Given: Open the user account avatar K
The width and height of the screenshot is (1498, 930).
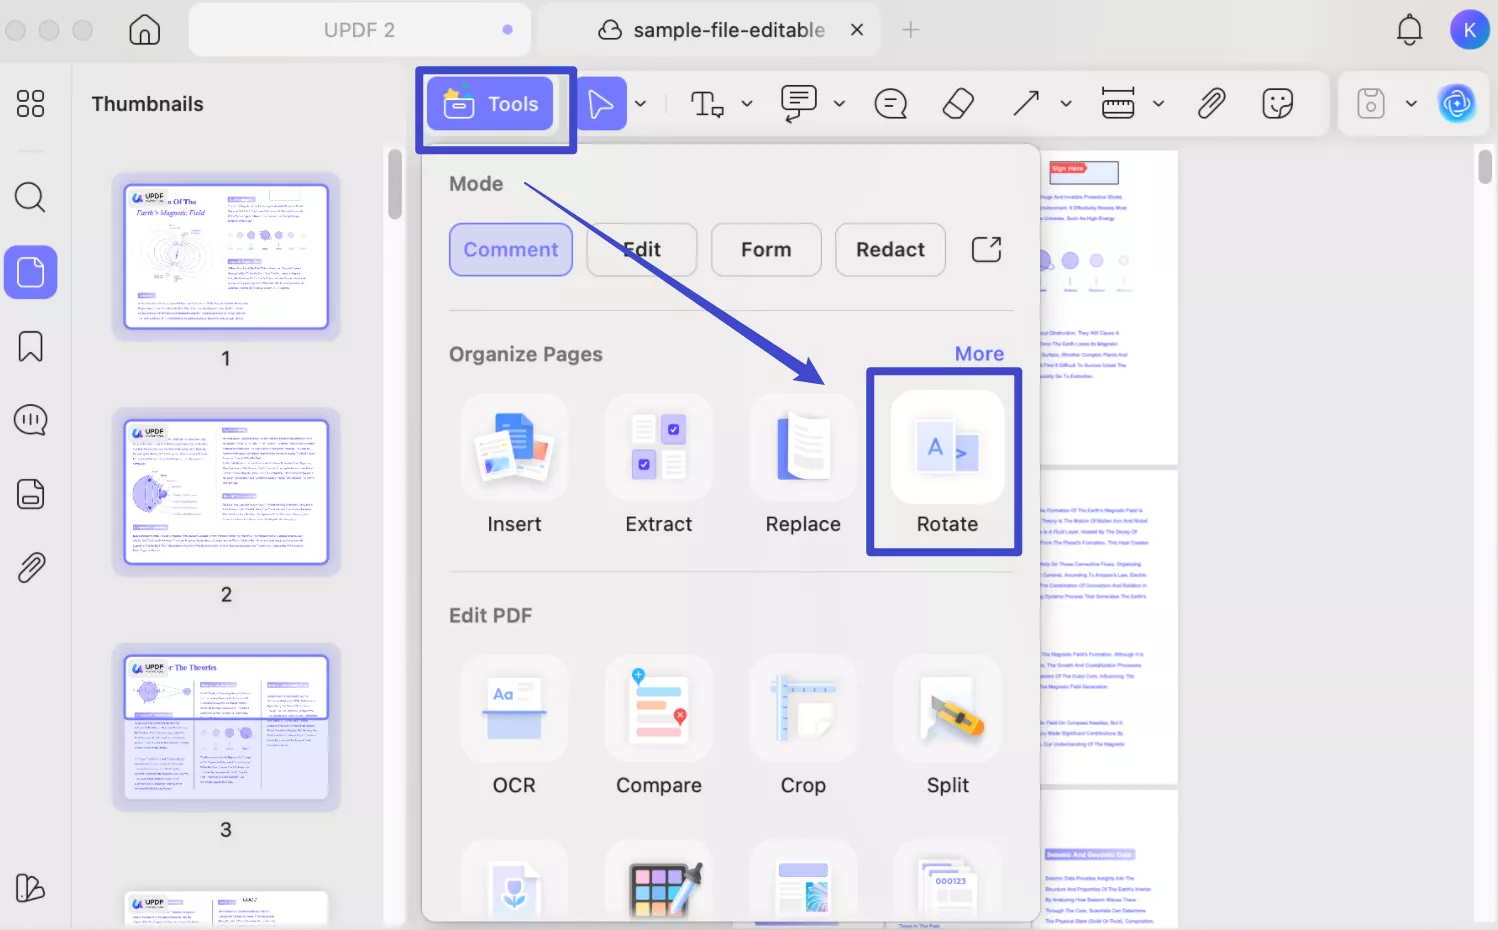Looking at the screenshot, I should tap(1469, 30).
